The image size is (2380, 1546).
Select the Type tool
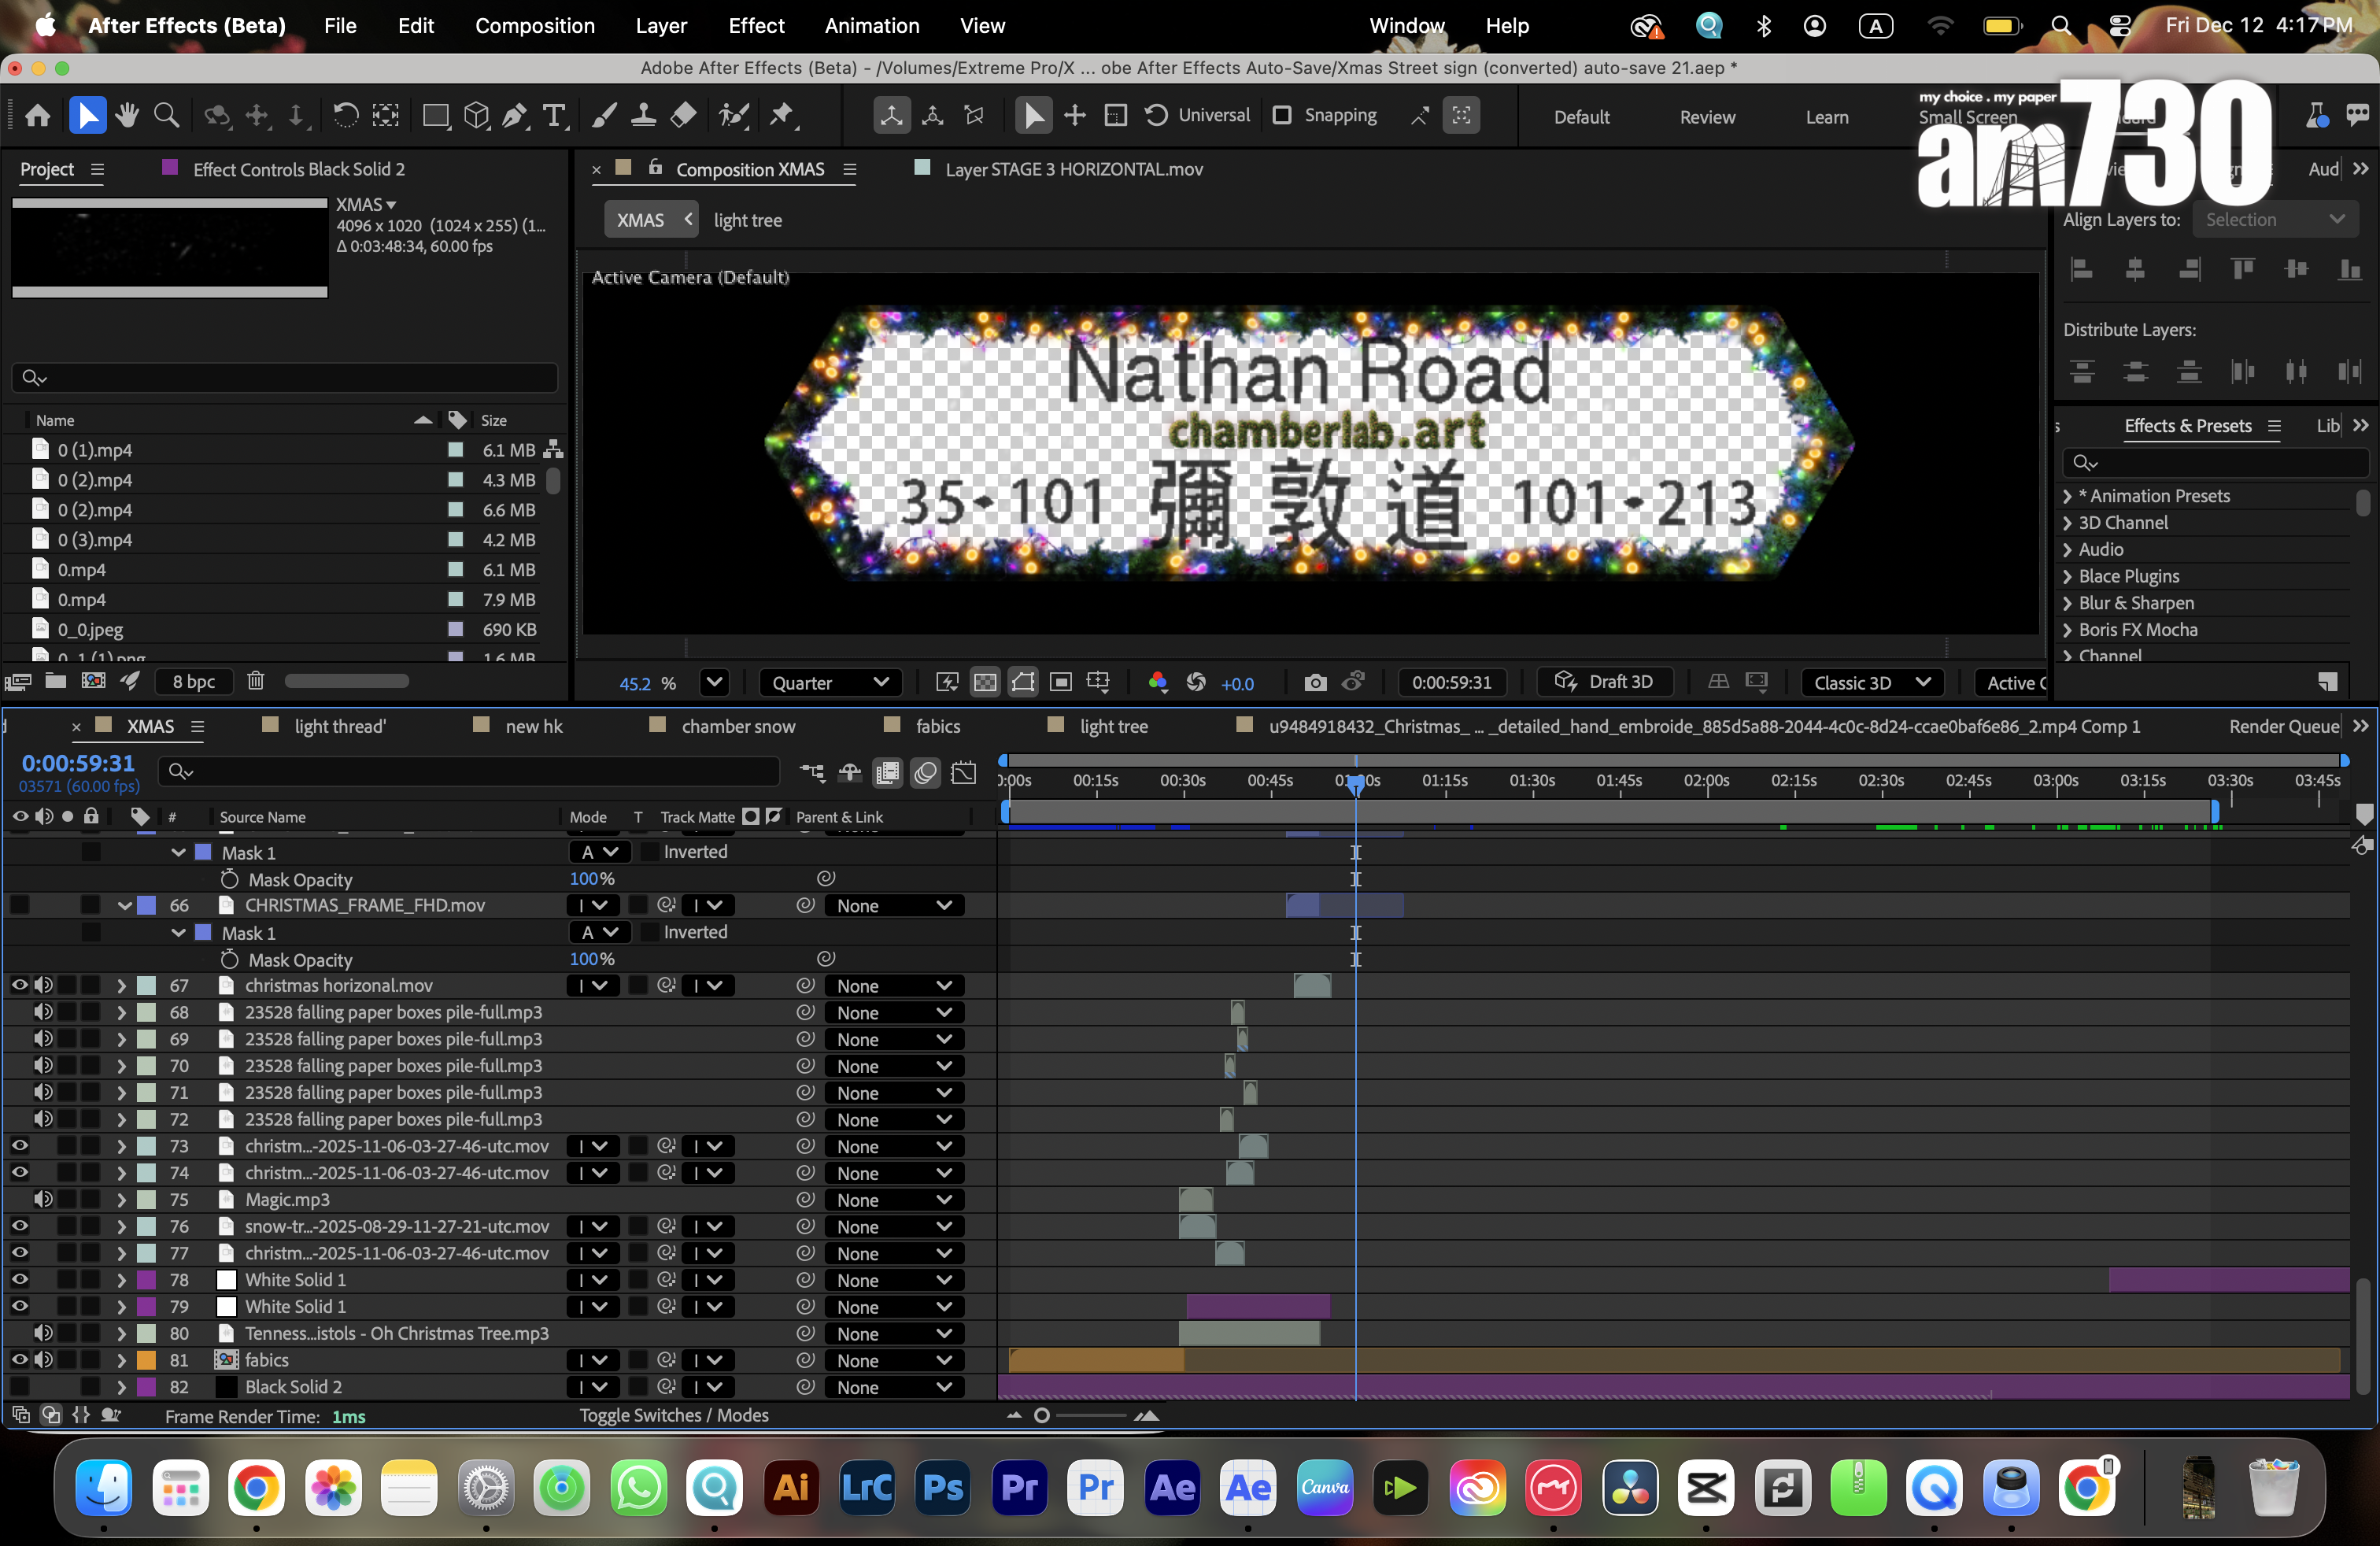point(553,115)
